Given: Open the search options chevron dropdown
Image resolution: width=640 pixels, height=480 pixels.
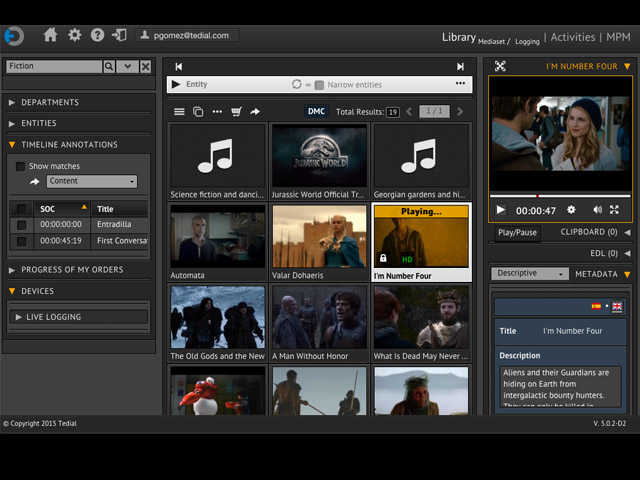Looking at the screenshot, I should tap(127, 66).
